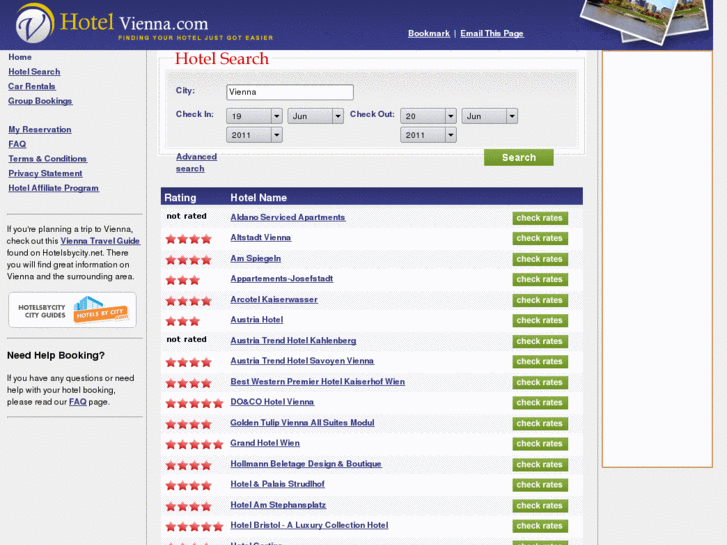Viewport: 727px width, 545px height.
Task: Open Privacy Statement link
Action: pyautogui.click(x=45, y=173)
